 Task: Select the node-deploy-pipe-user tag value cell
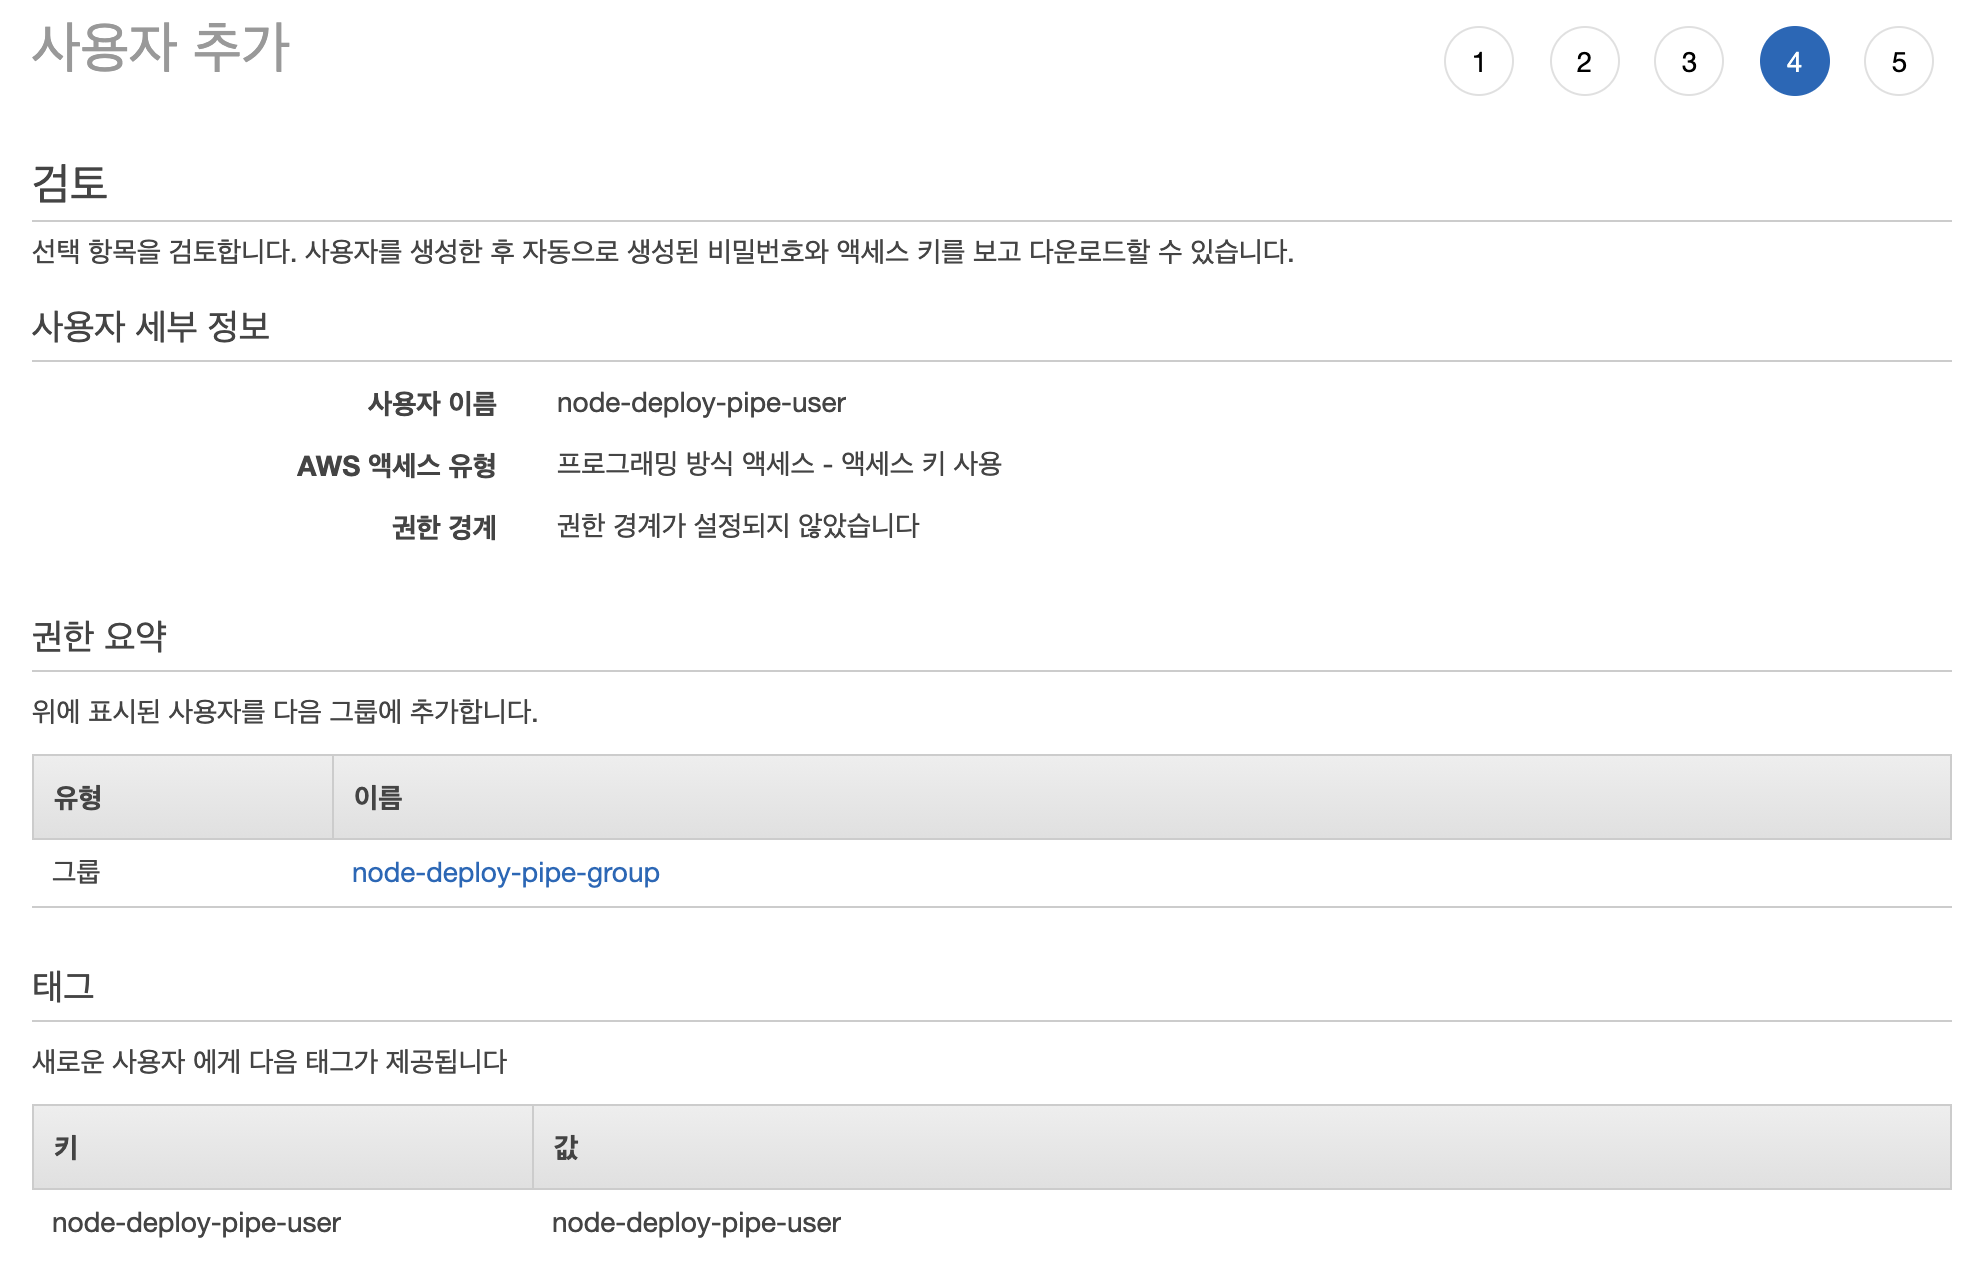click(696, 1223)
